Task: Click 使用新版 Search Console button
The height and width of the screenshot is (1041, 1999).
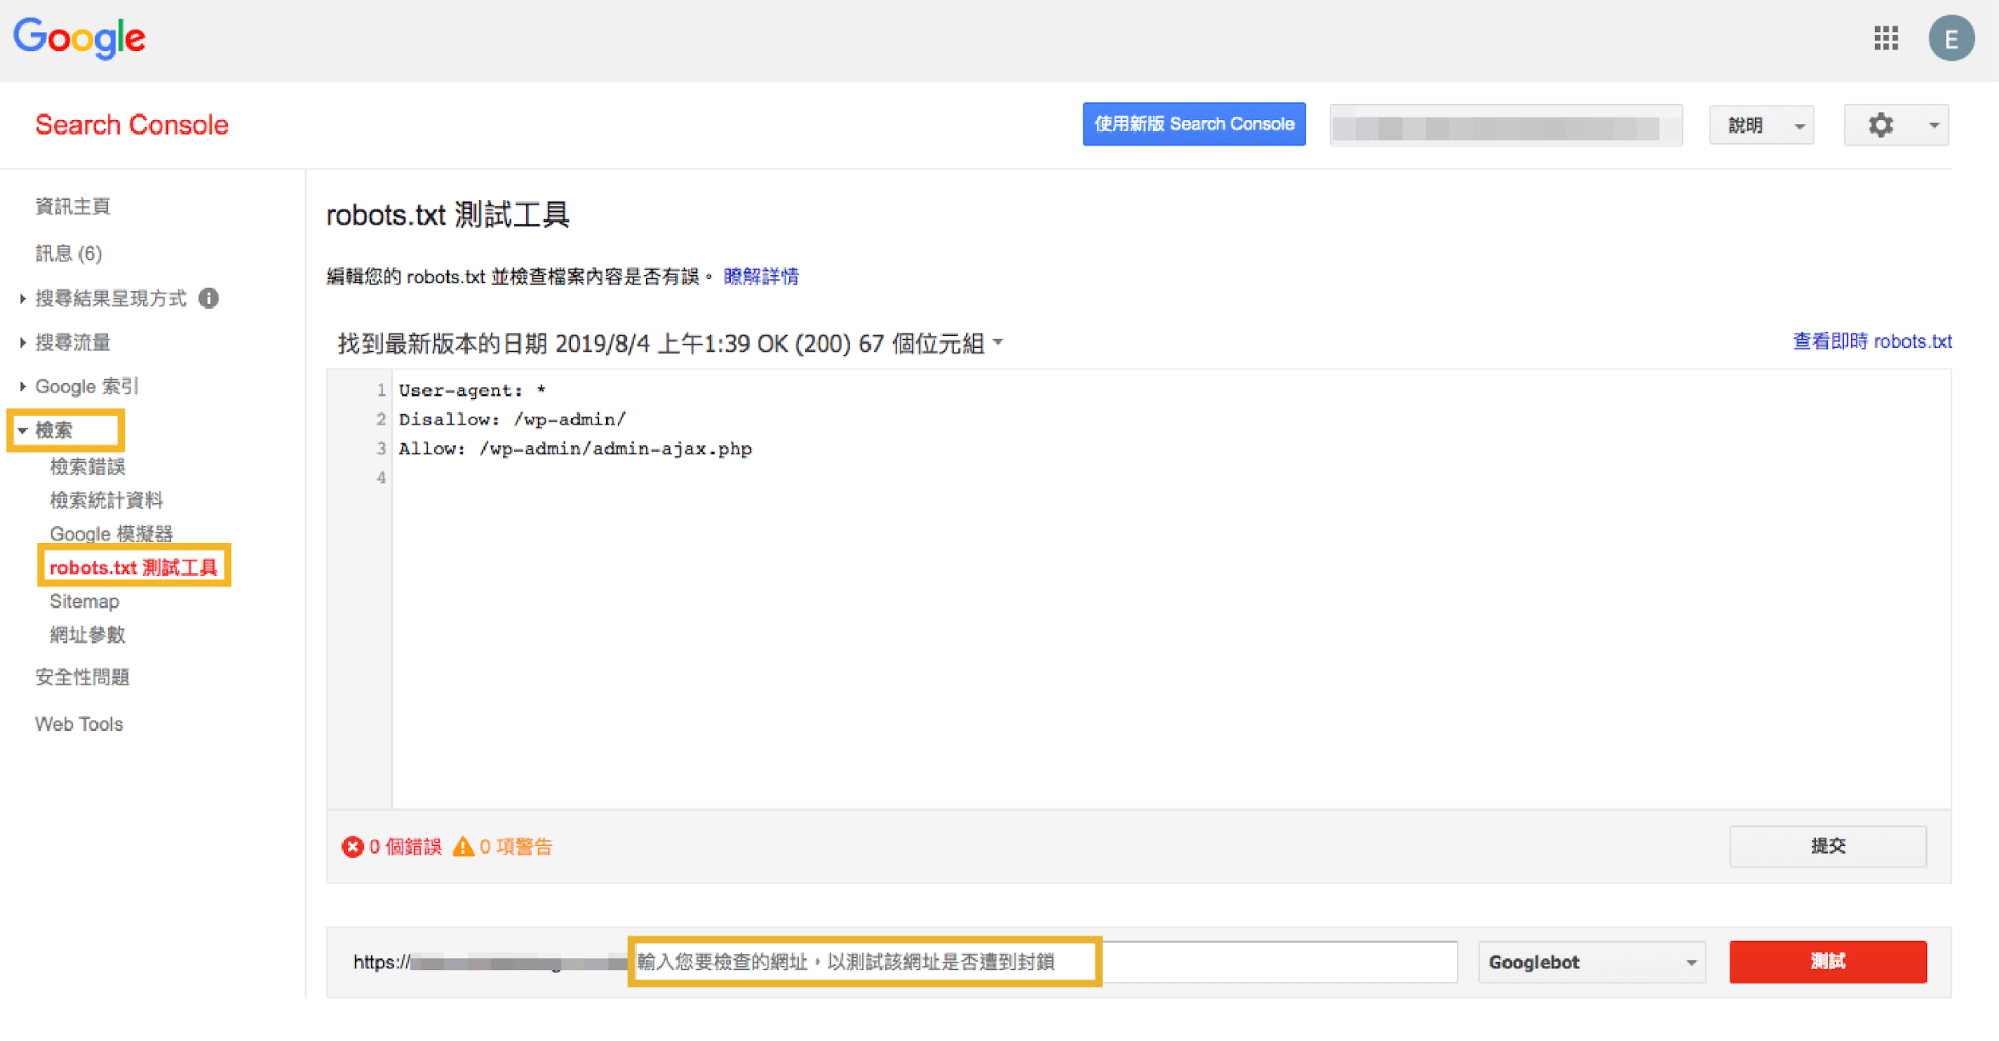Action: [x=1193, y=124]
